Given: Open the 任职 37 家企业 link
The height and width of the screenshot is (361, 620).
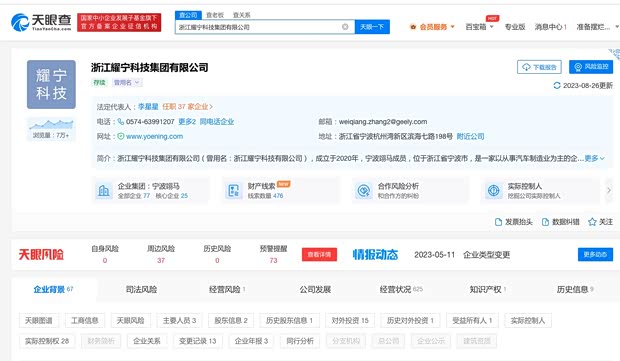Looking at the screenshot, I should (x=187, y=107).
